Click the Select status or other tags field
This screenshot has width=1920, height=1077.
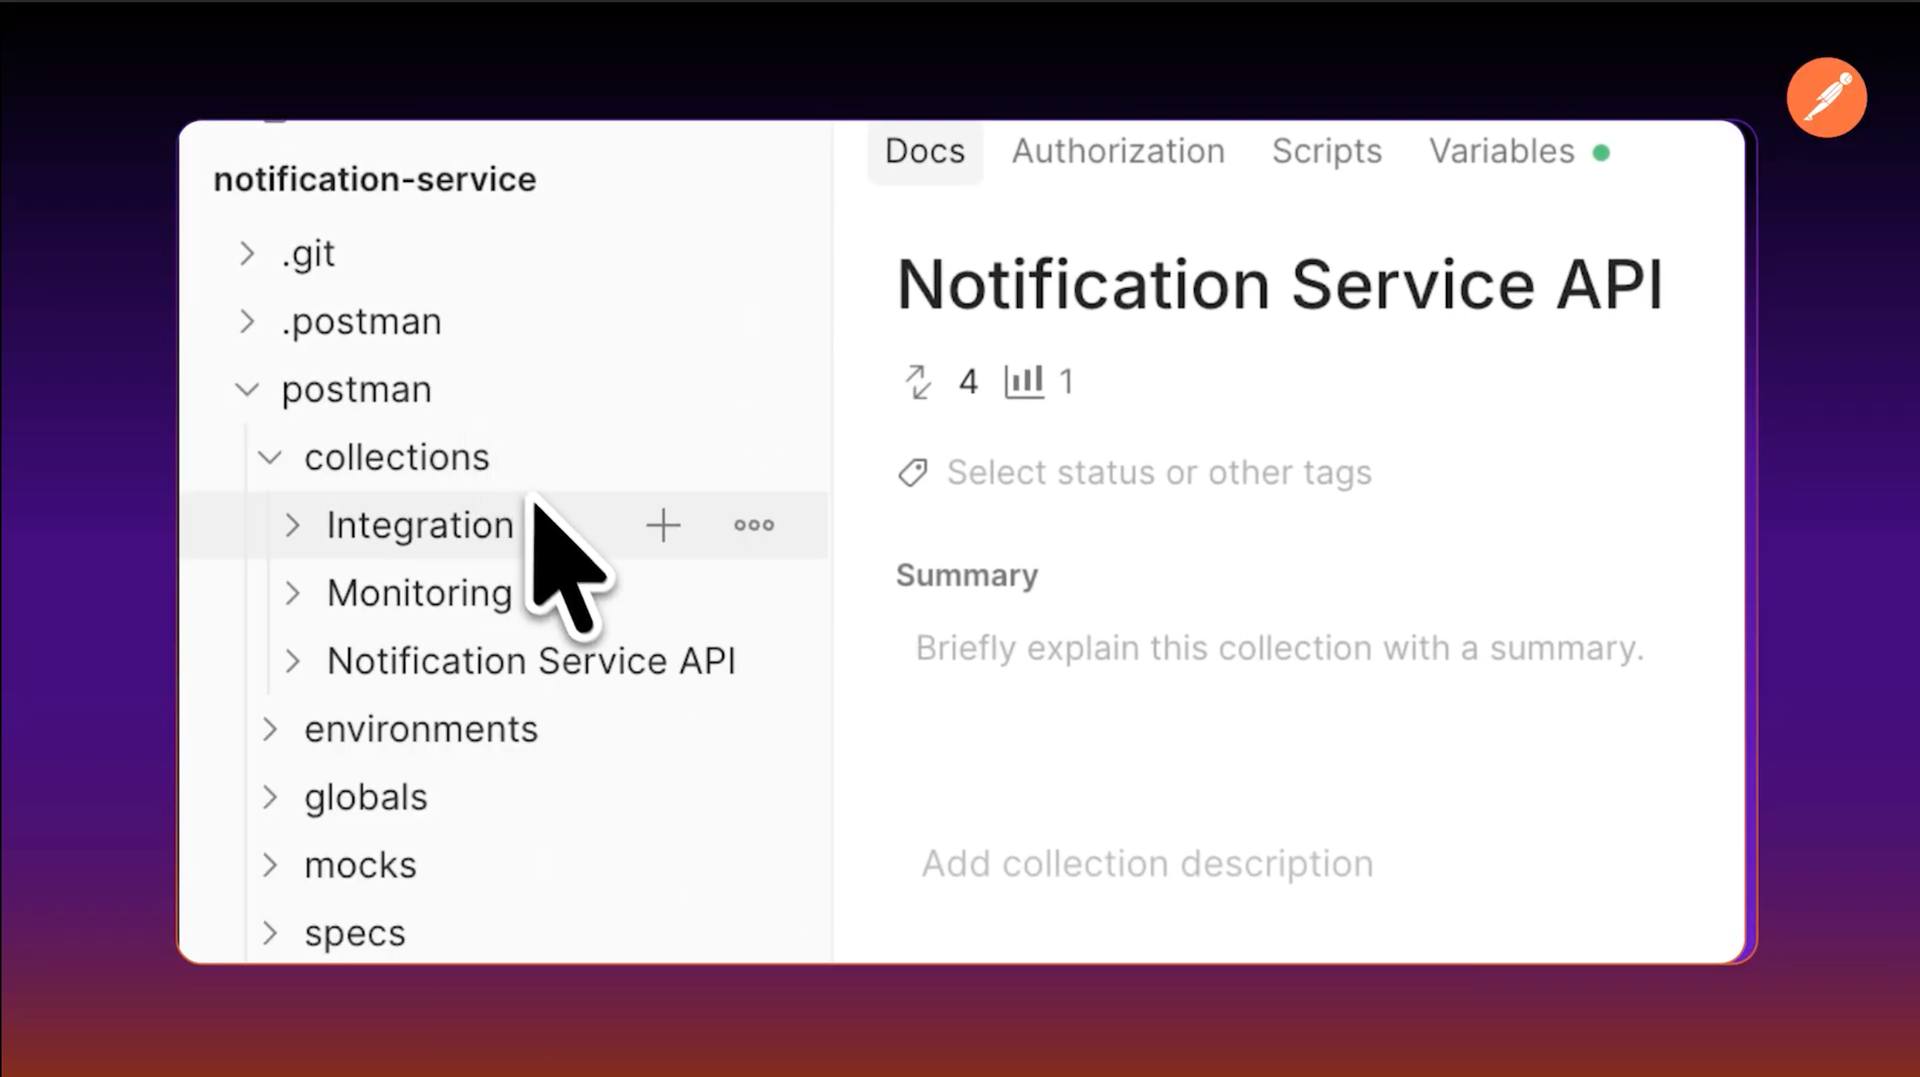1159,472
